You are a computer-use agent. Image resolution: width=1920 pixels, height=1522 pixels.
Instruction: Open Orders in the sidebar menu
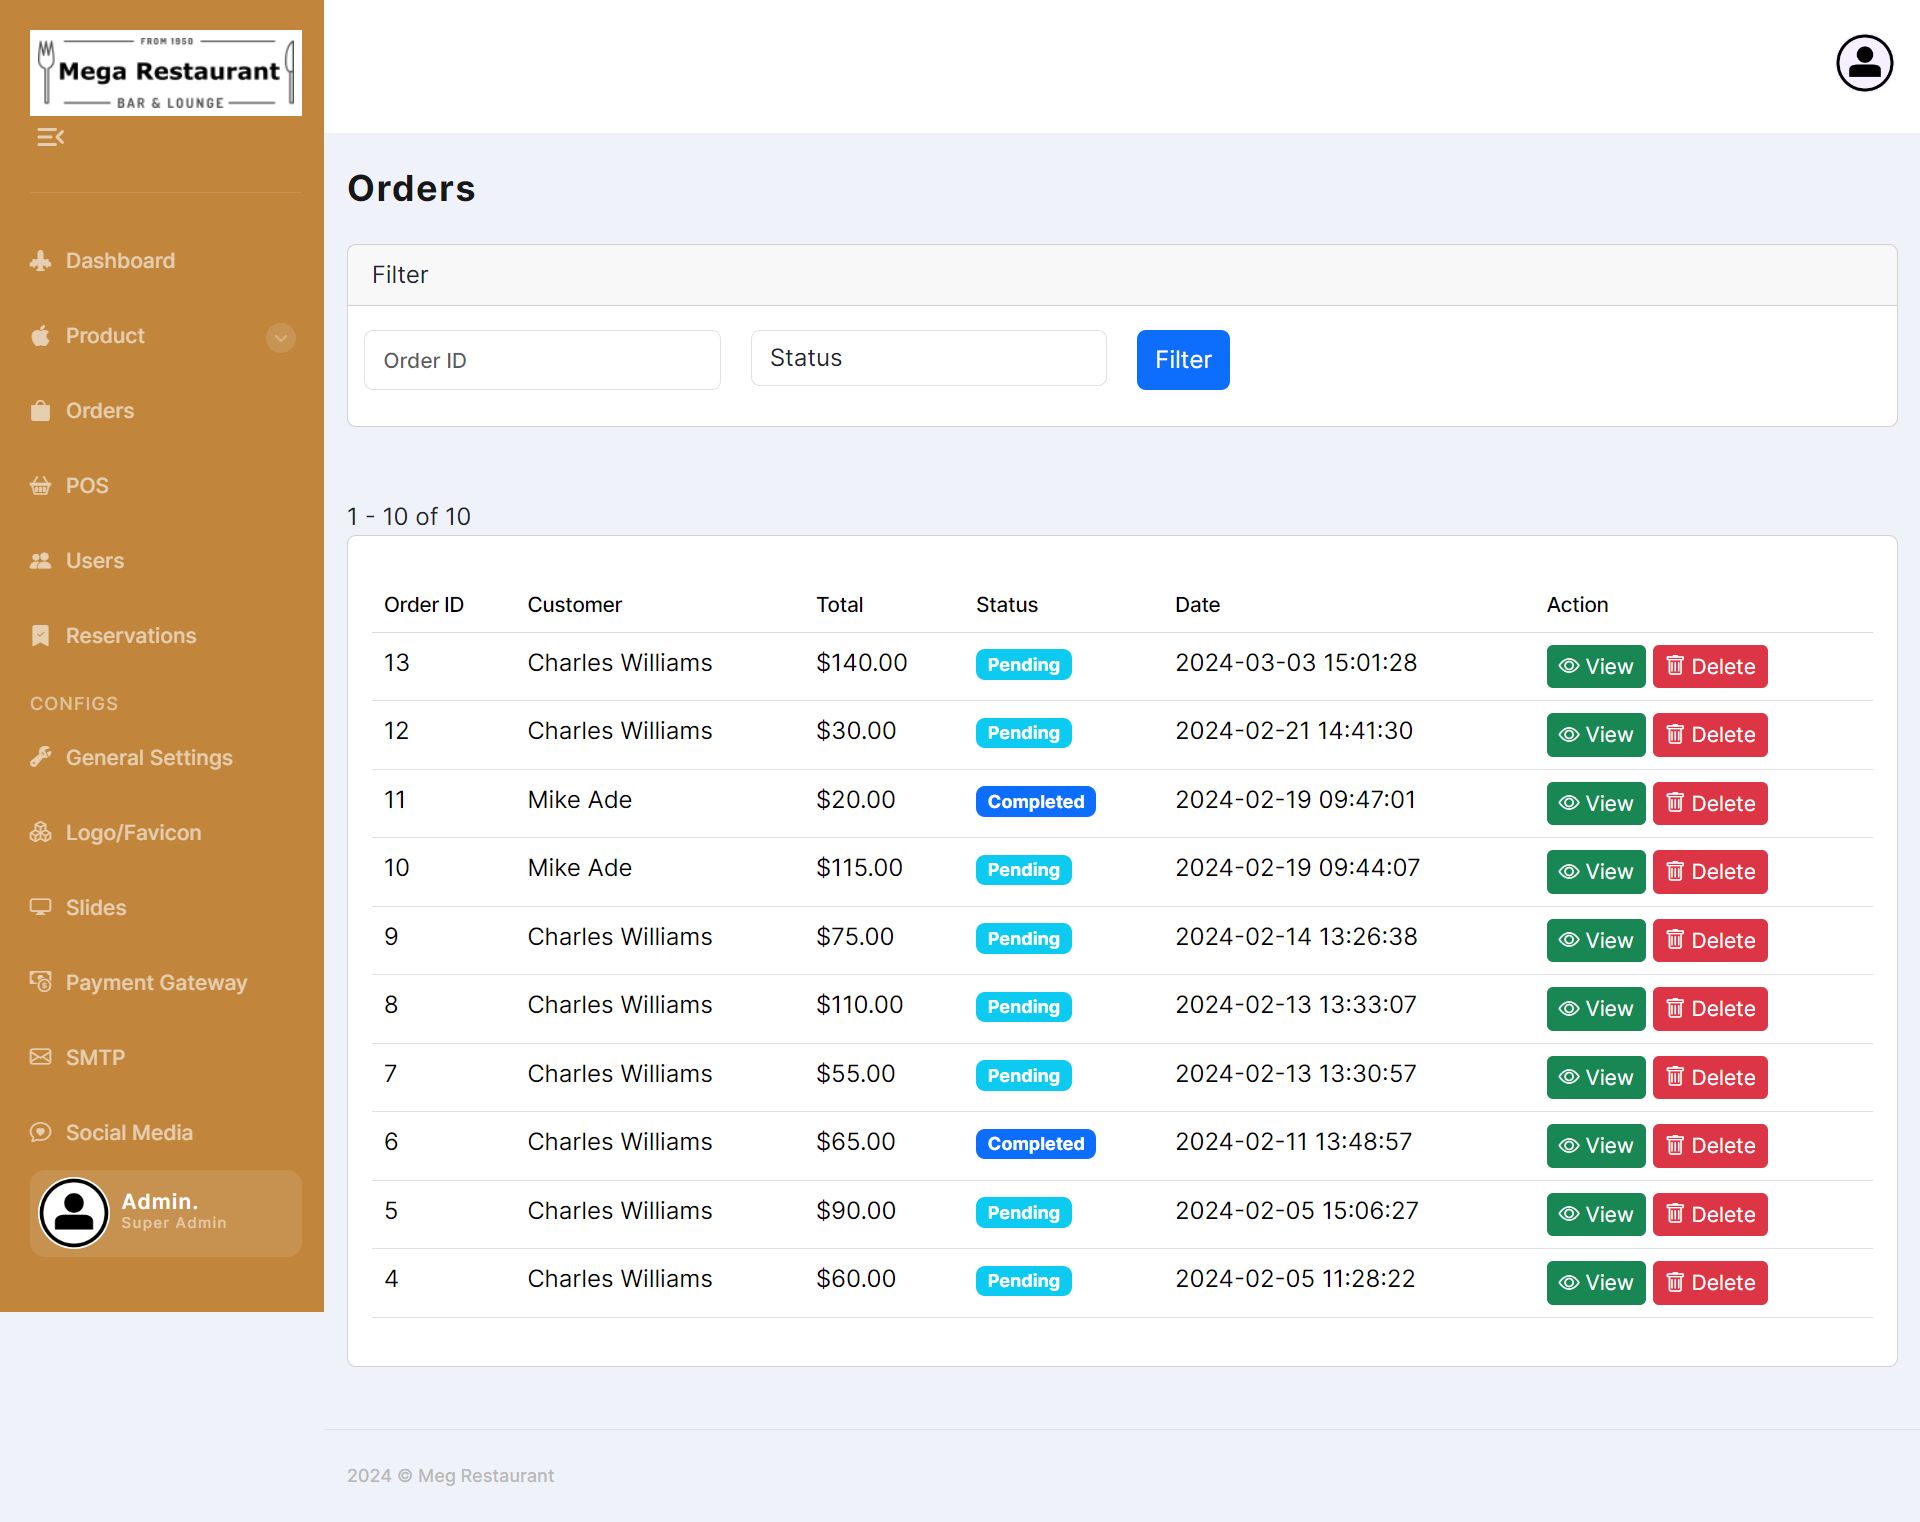pos(99,411)
